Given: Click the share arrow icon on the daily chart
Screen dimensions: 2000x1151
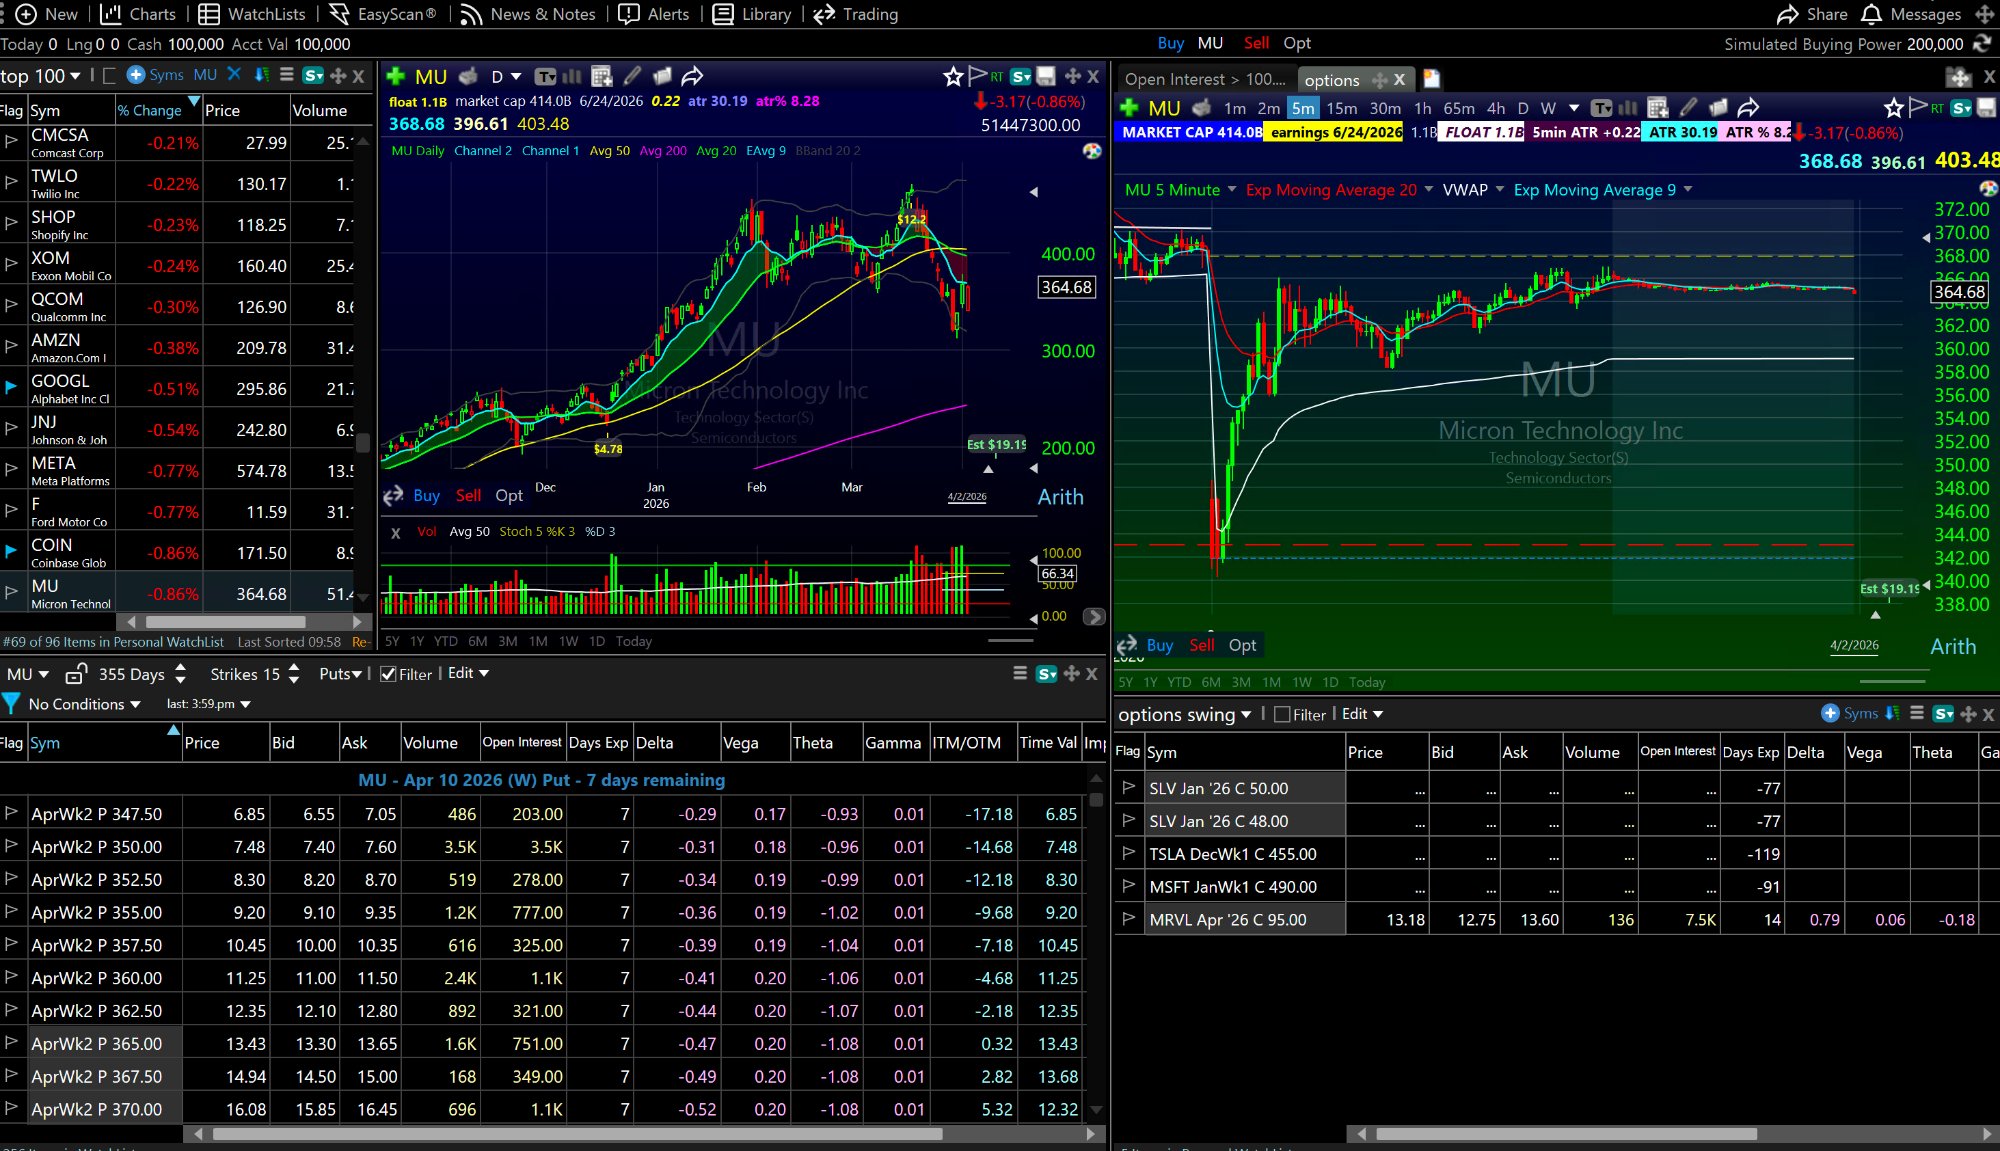Looking at the screenshot, I should (691, 76).
